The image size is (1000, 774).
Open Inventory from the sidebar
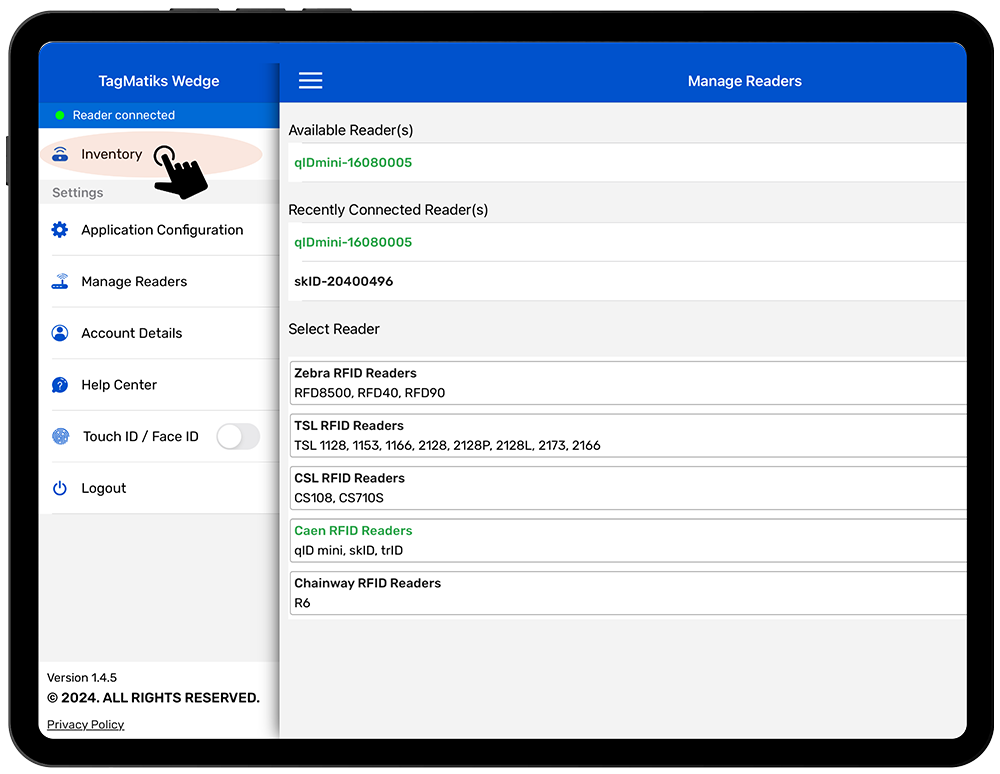point(112,154)
